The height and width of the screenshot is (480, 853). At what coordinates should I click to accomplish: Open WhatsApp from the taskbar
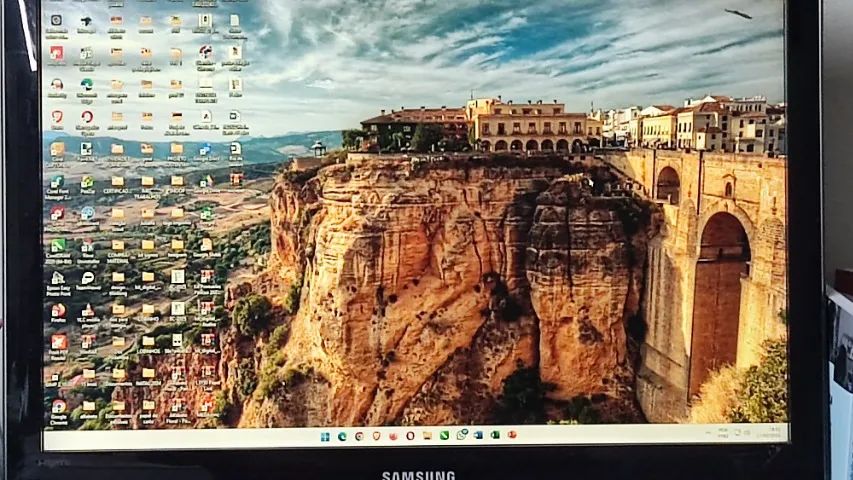[x=462, y=434]
